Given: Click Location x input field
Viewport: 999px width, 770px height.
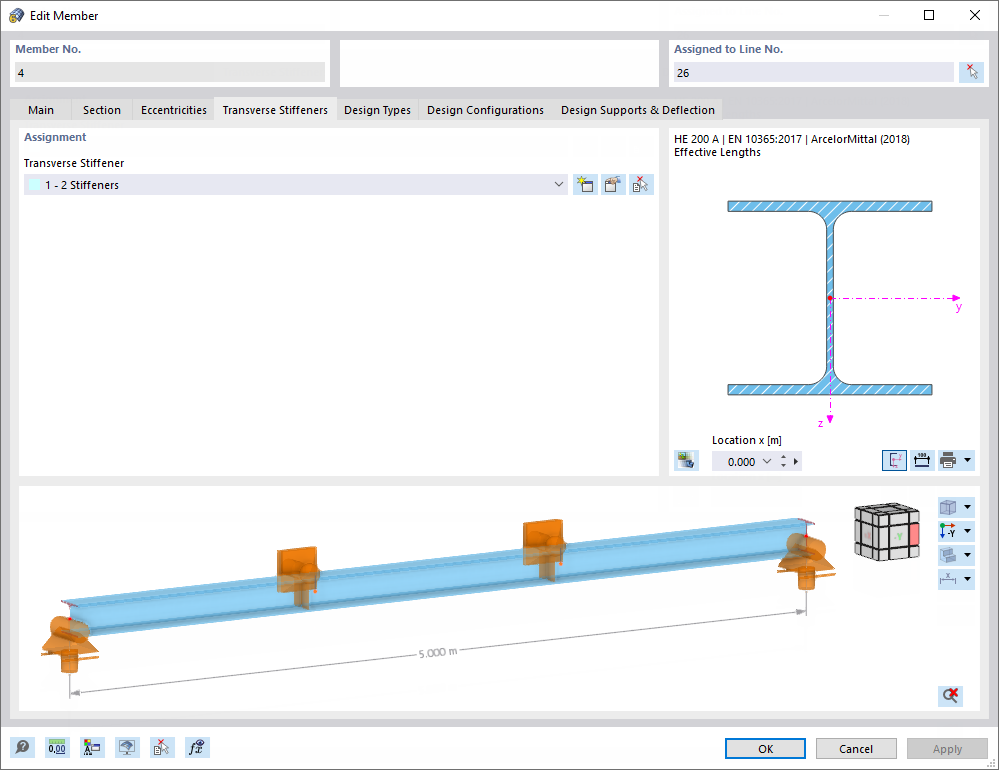Looking at the screenshot, I should (x=737, y=462).
